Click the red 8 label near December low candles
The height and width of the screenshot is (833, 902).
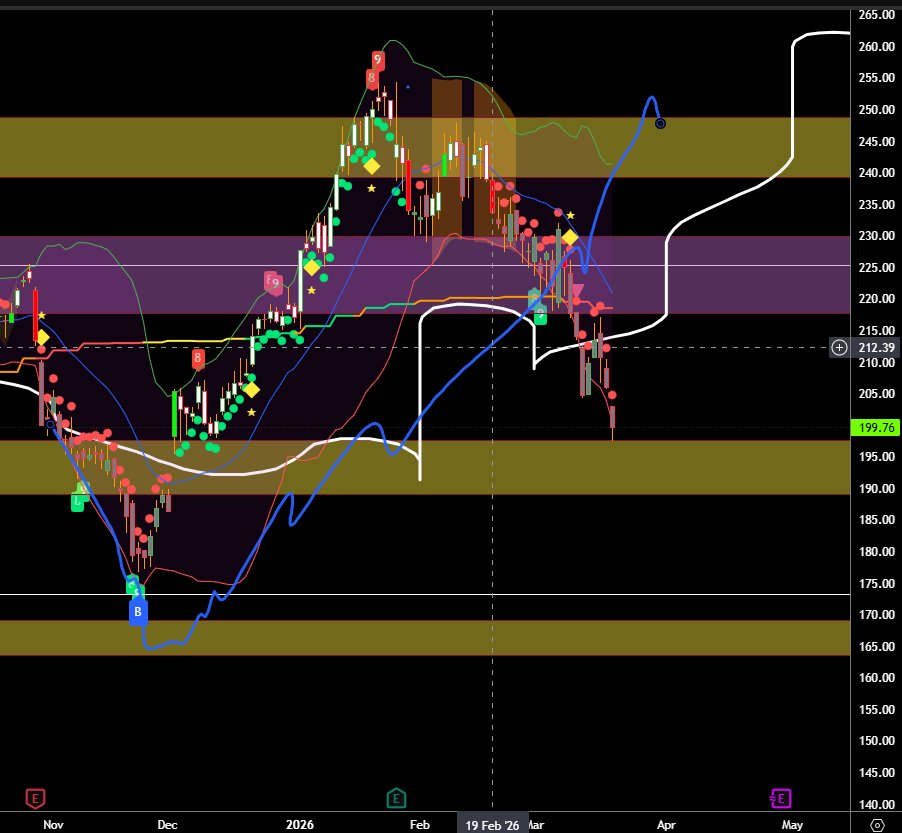198,358
